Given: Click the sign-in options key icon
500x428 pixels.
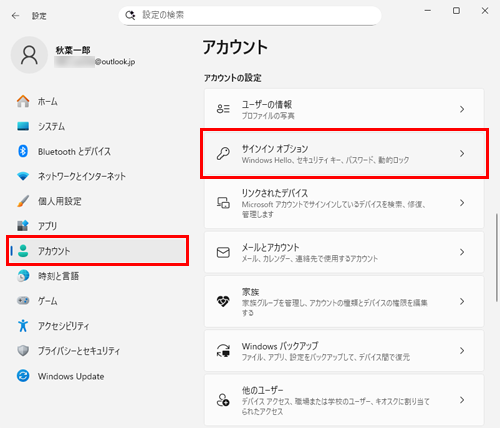Looking at the screenshot, I should (223, 154).
